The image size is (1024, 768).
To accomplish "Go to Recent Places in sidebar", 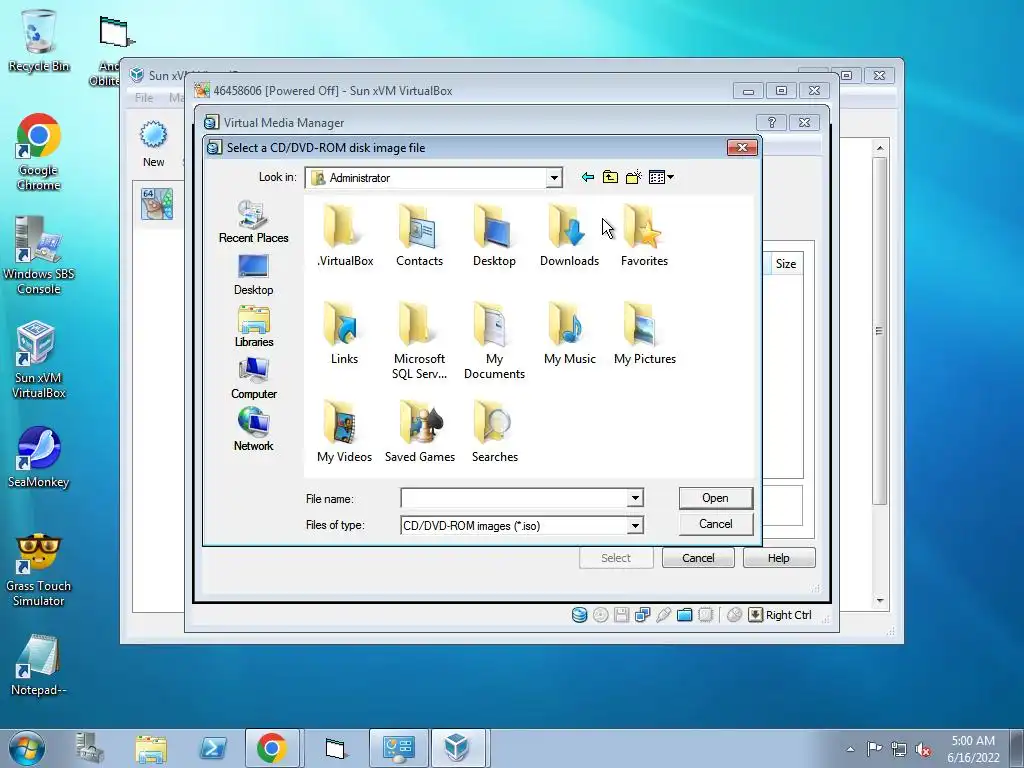I will click(253, 222).
